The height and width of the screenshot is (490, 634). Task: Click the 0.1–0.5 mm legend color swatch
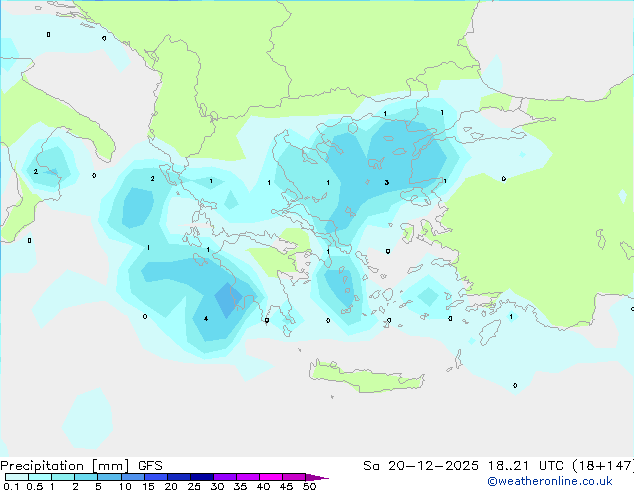17,477
